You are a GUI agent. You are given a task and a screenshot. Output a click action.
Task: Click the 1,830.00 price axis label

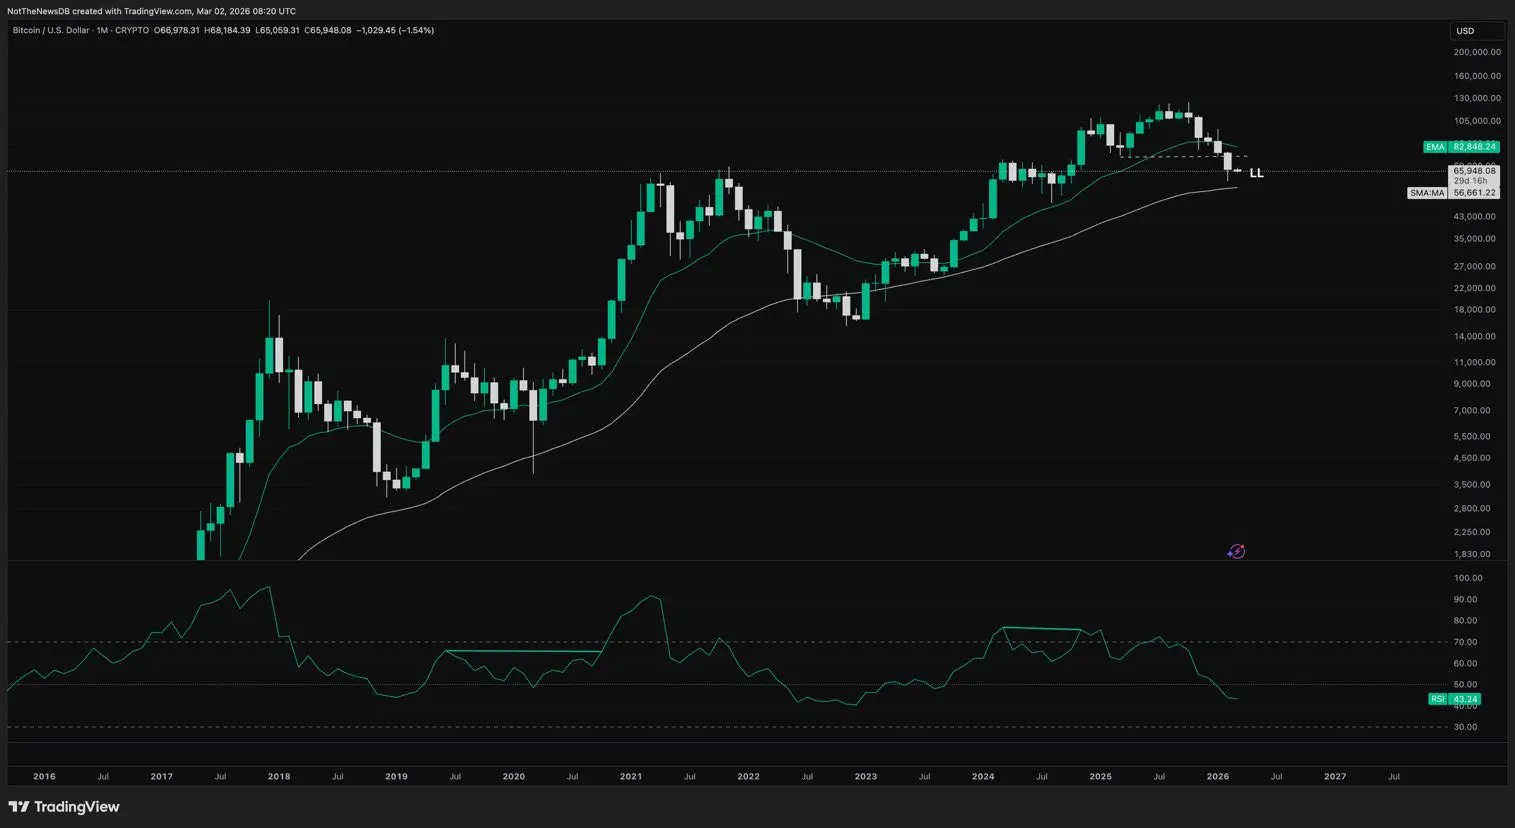tap(1472, 554)
